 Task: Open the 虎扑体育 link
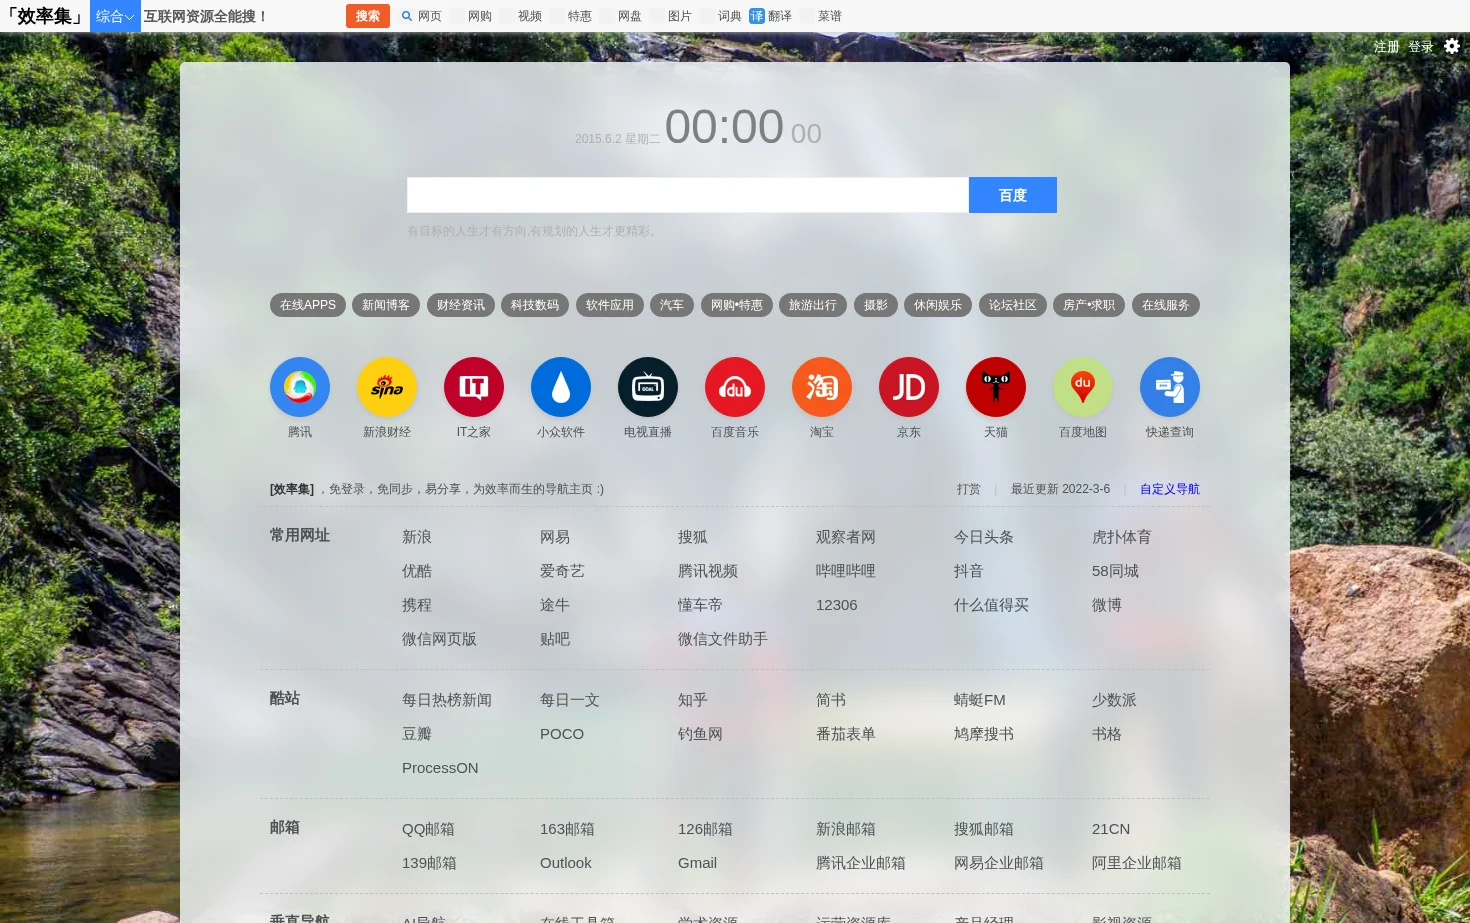1122,537
